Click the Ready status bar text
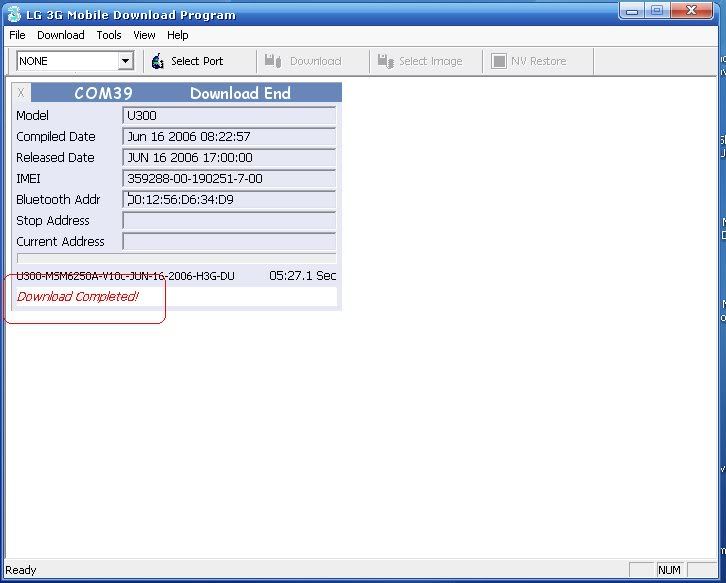 pos(20,570)
